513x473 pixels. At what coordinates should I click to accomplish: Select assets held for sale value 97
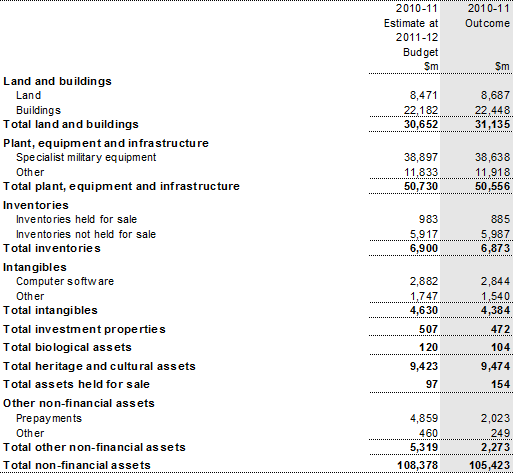(431, 384)
